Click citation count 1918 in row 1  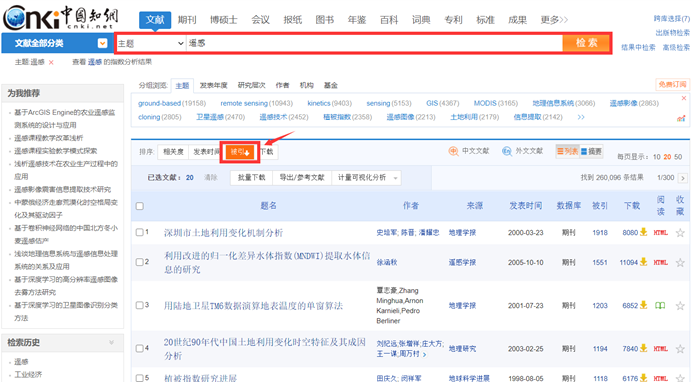click(x=600, y=232)
